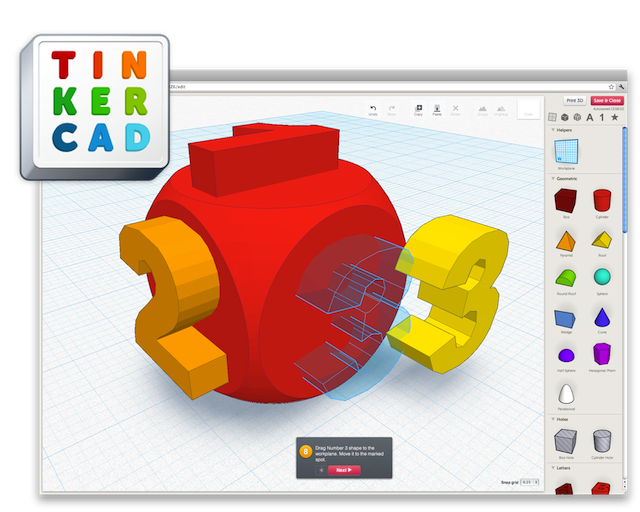The image size is (640, 512).
Task: Pick the red Cylinder shape
Action: coord(602,200)
